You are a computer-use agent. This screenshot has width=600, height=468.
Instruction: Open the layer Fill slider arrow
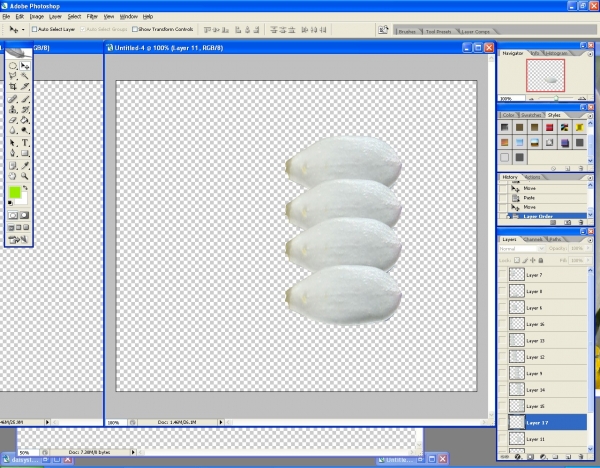click(x=588, y=260)
